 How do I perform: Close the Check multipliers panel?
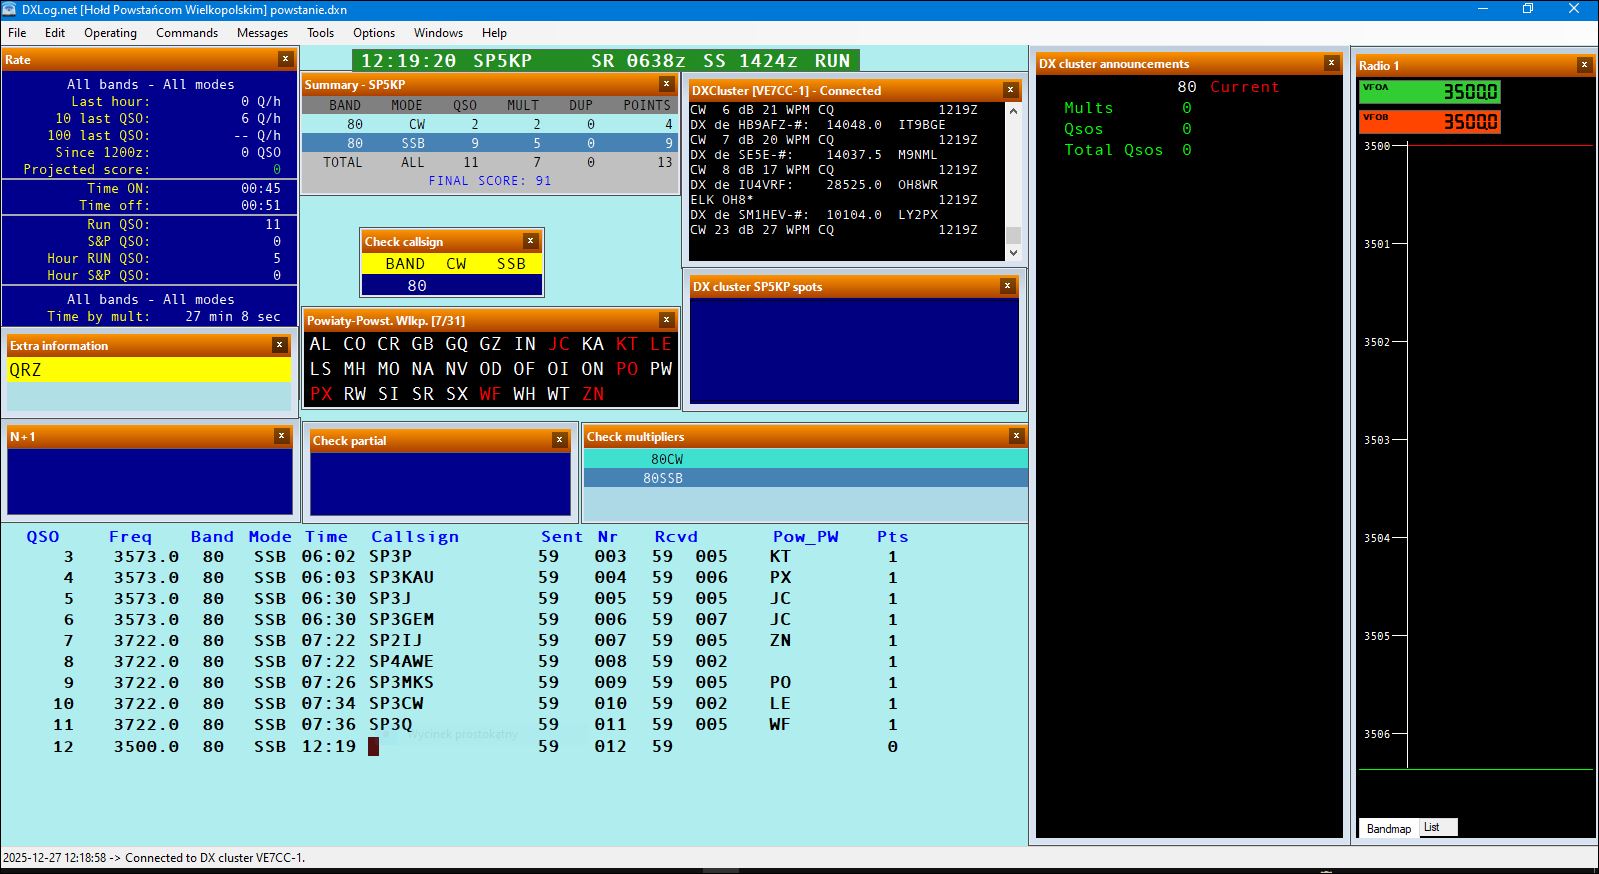tap(1016, 436)
